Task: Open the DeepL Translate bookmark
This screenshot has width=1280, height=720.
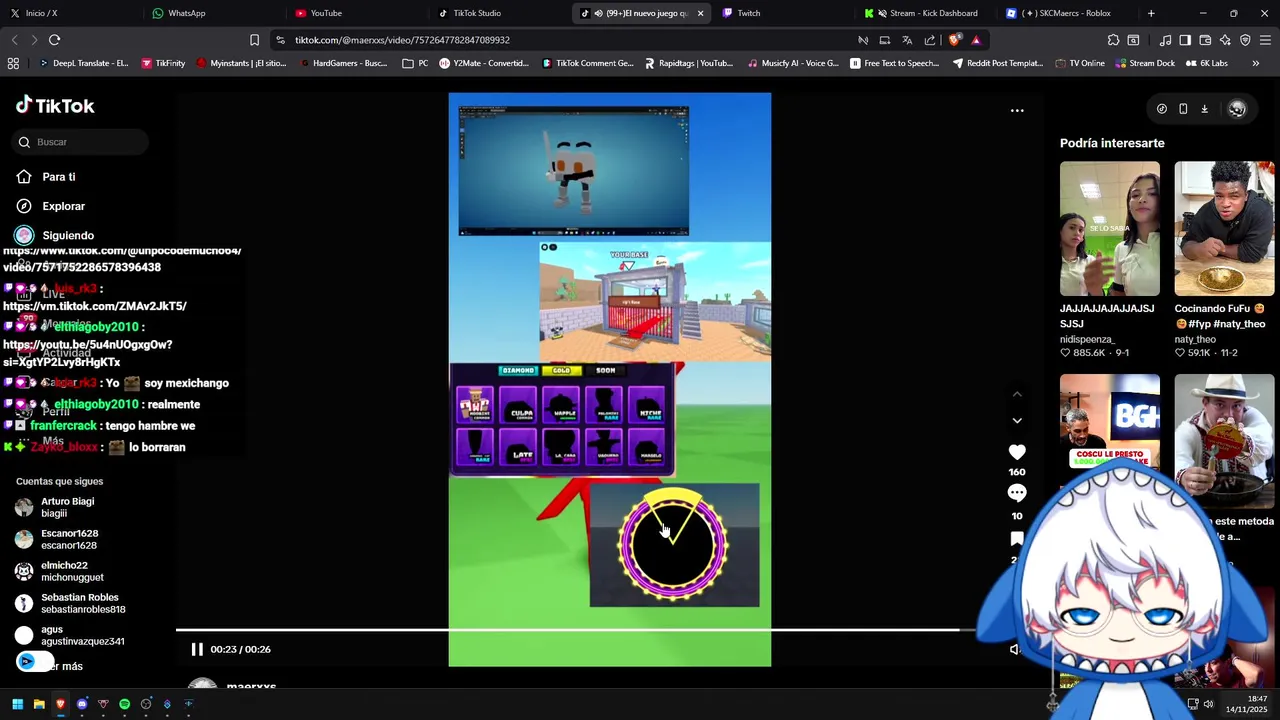Action: 83,63
